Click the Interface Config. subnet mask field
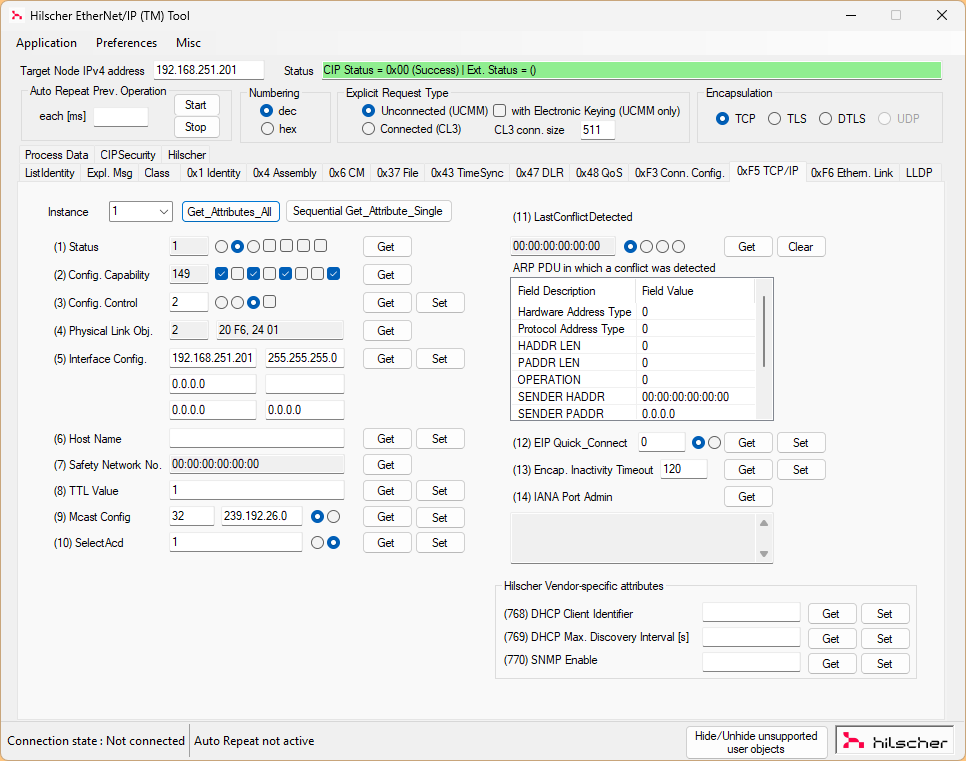 (304, 358)
